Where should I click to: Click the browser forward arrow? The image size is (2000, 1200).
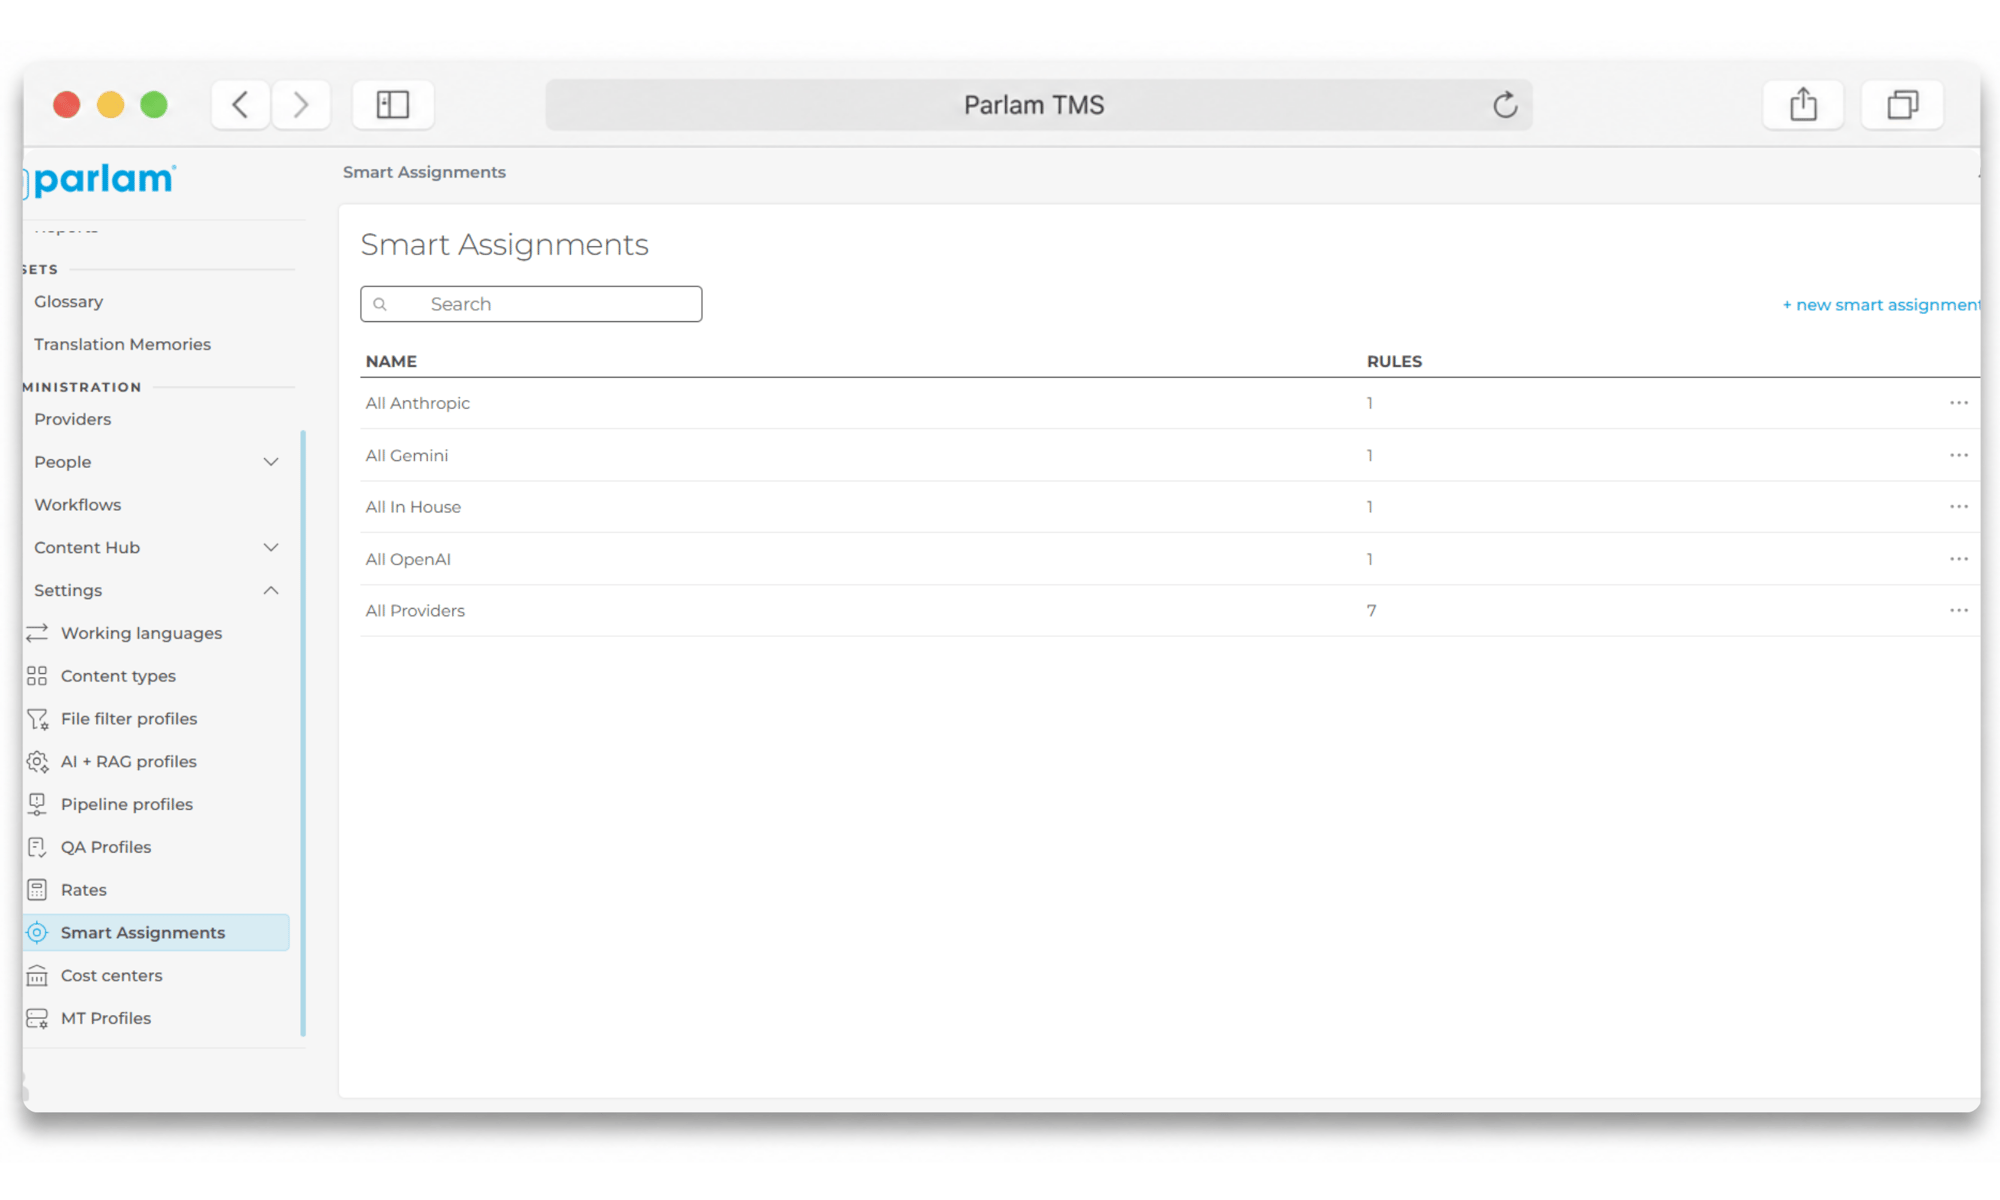pyautogui.click(x=300, y=104)
